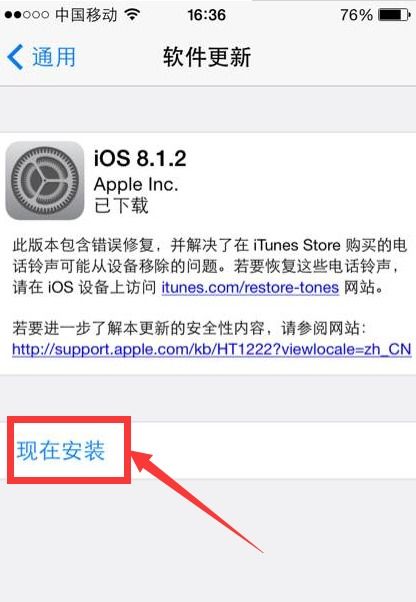Tap the 16:36 clock in status bar
The height and width of the screenshot is (602, 416).
pyautogui.click(x=206, y=15)
